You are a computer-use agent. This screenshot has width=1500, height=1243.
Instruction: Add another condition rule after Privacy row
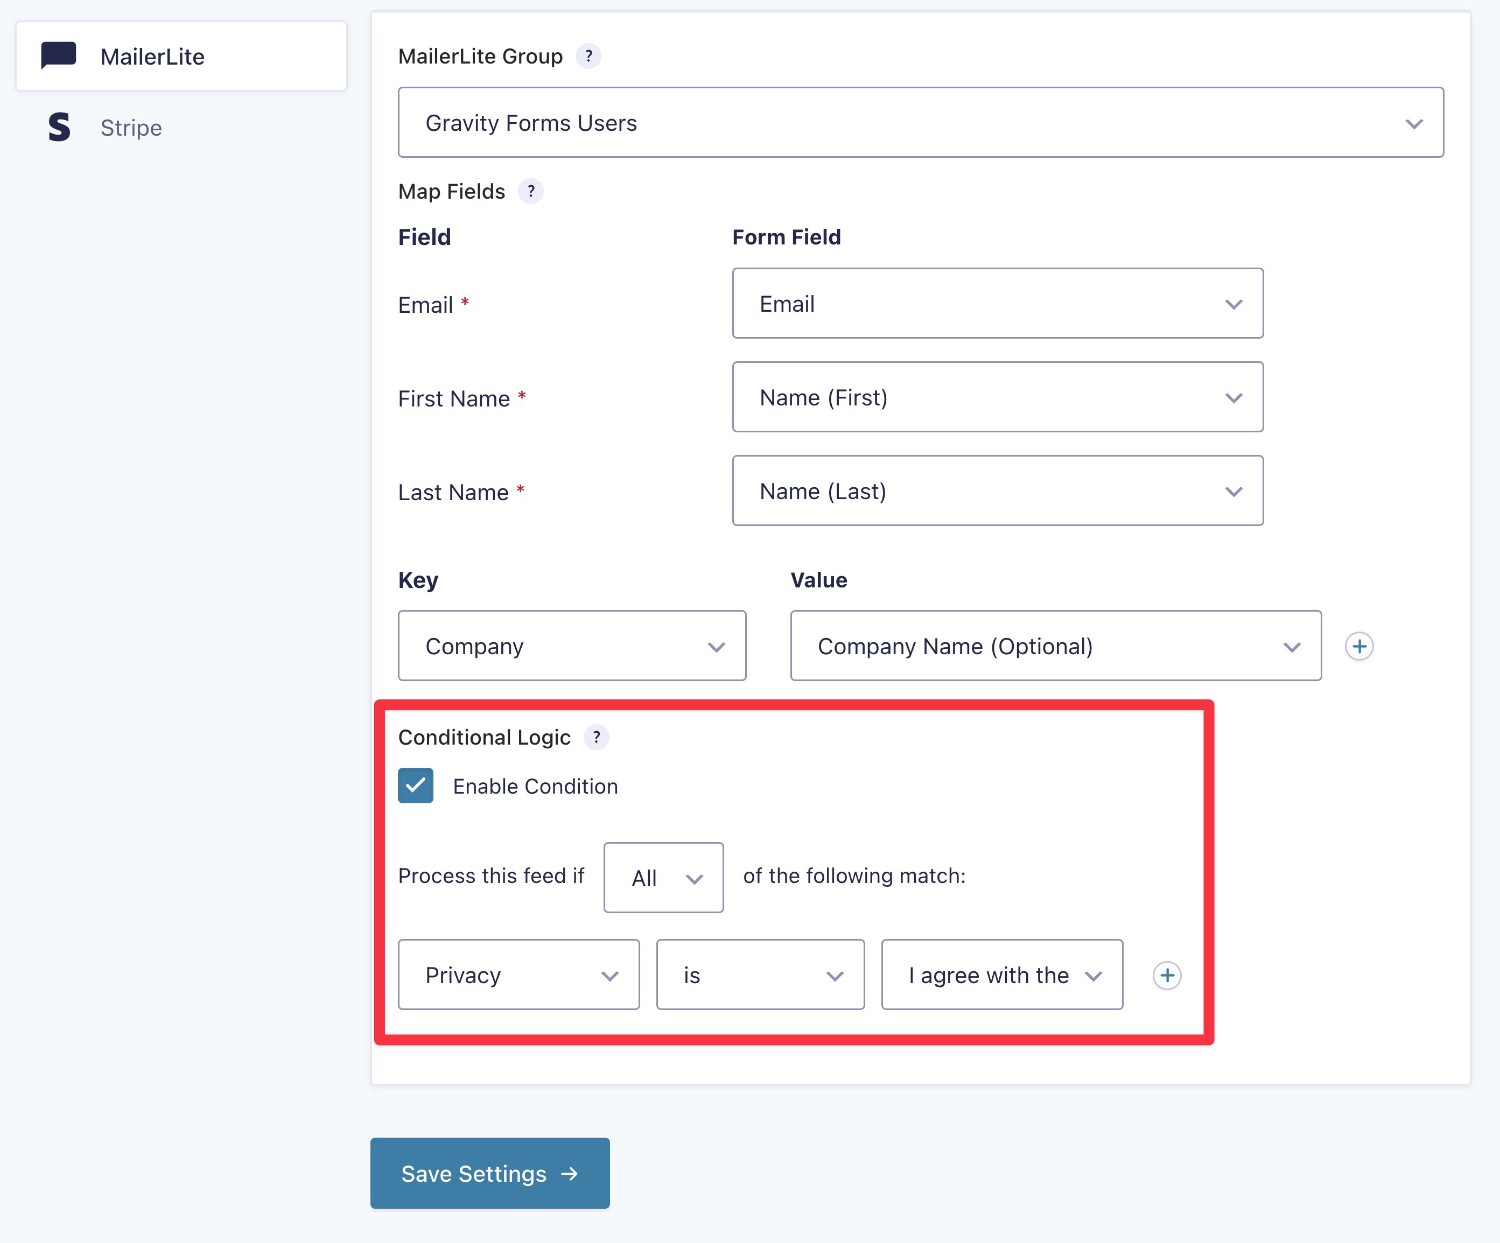[x=1167, y=975]
